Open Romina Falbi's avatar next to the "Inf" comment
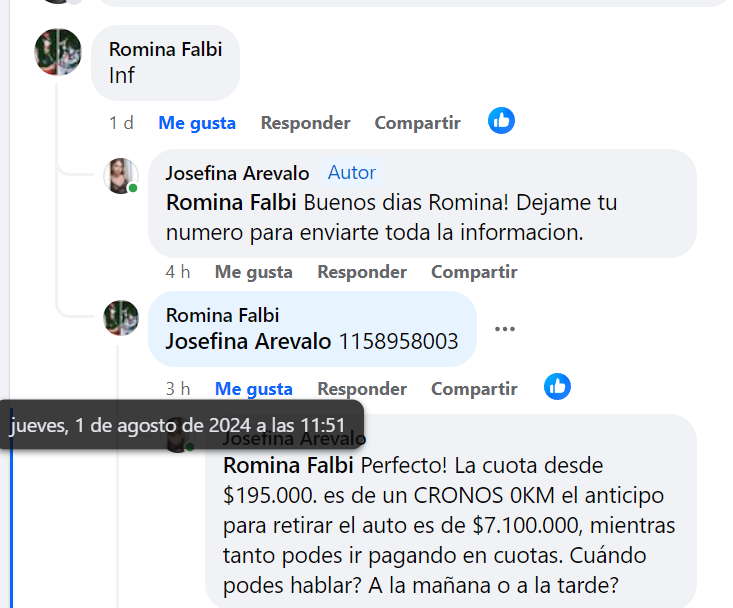The image size is (733, 608). click(x=58, y=52)
